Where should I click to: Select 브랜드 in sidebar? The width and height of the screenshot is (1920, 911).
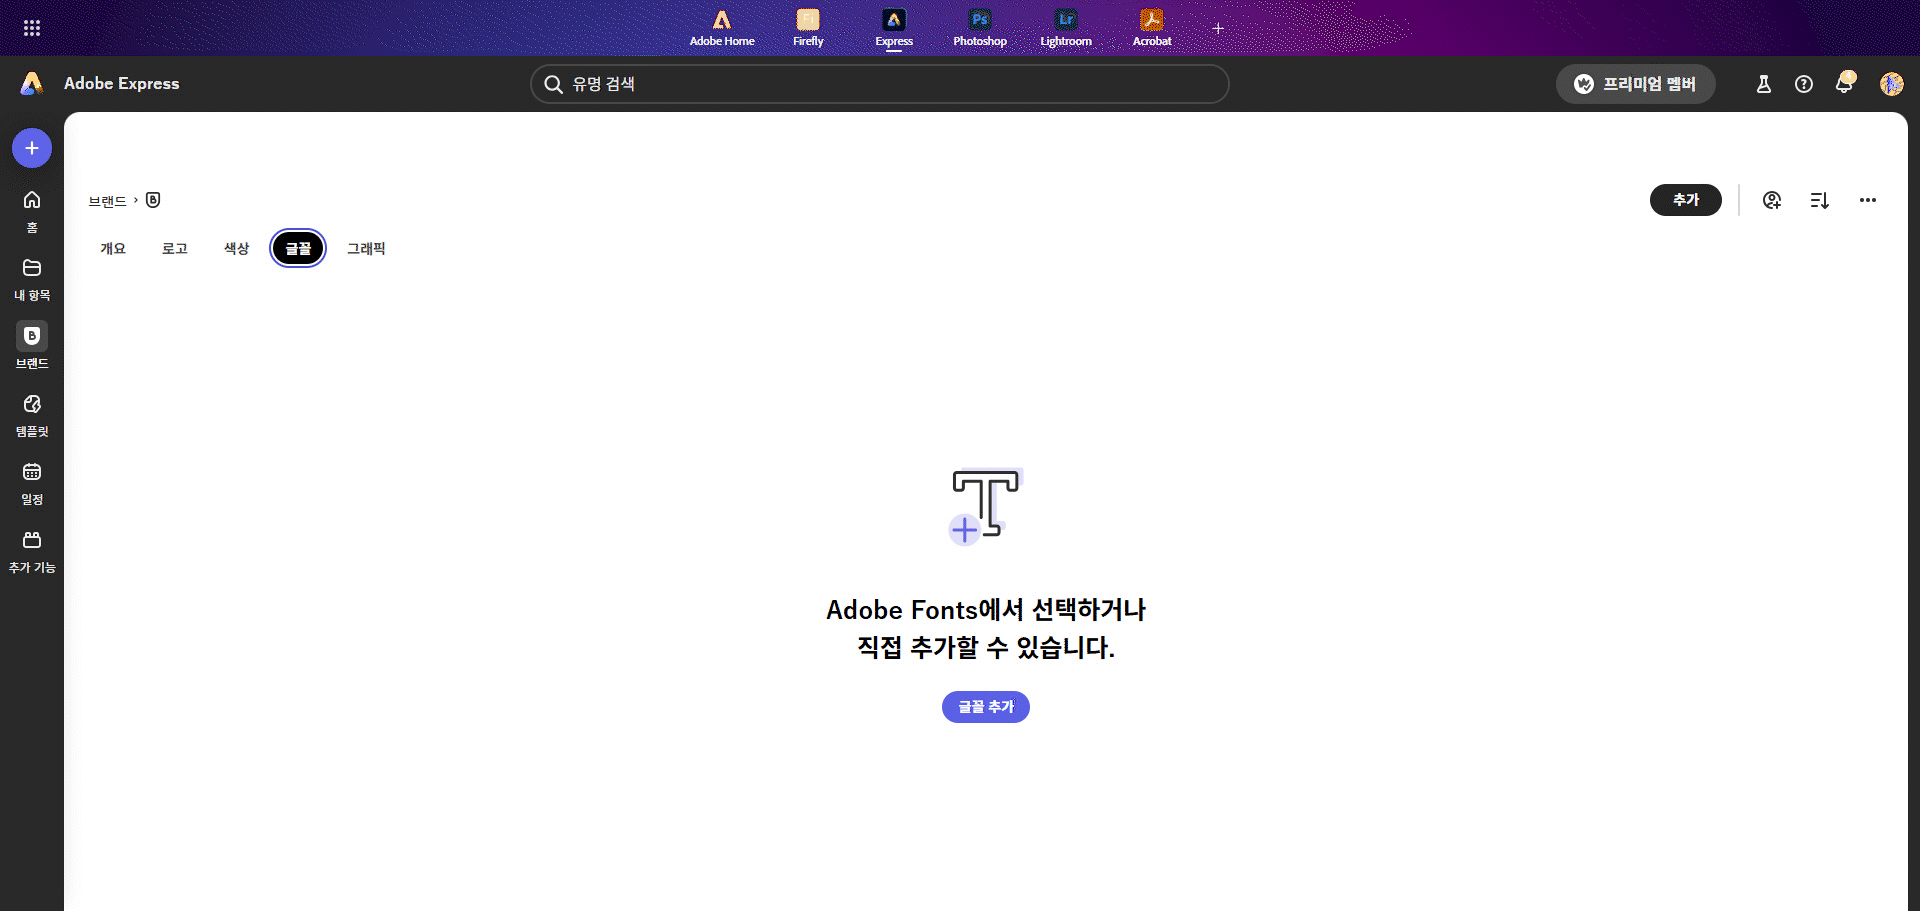tap(32, 347)
